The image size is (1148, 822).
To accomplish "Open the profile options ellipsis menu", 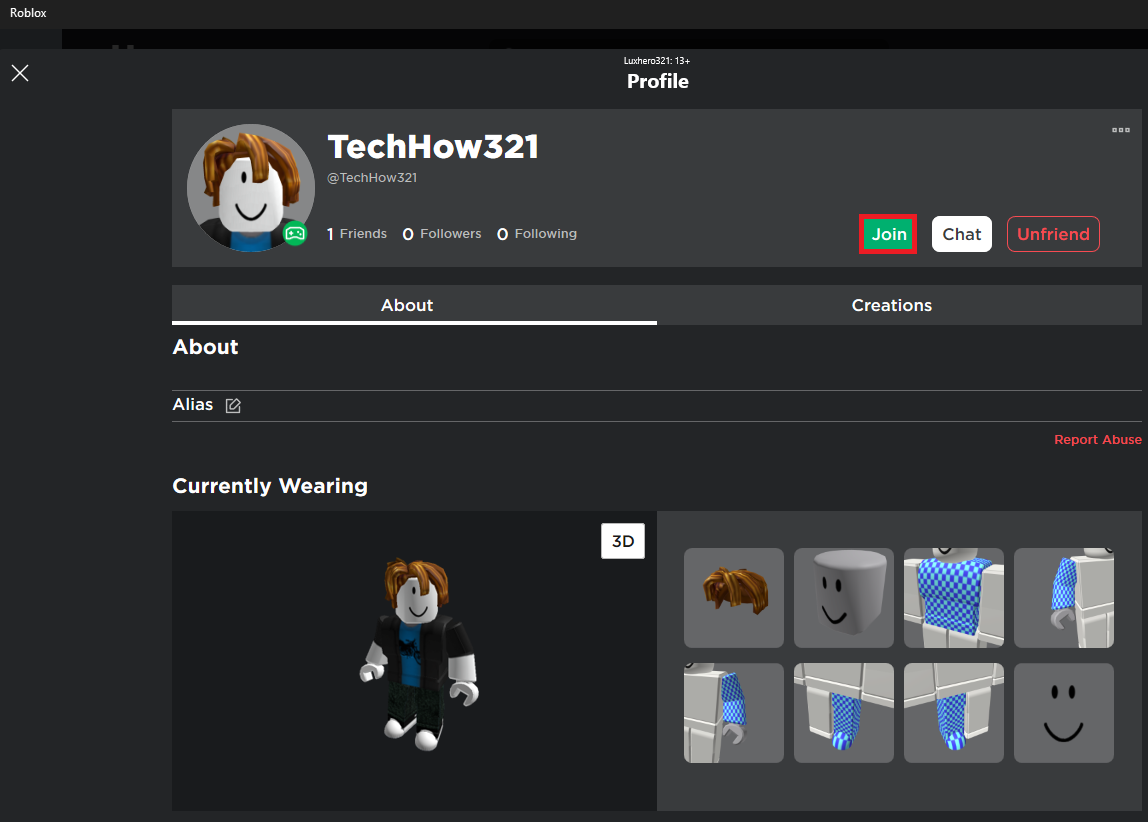I will [x=1120, y=129].
